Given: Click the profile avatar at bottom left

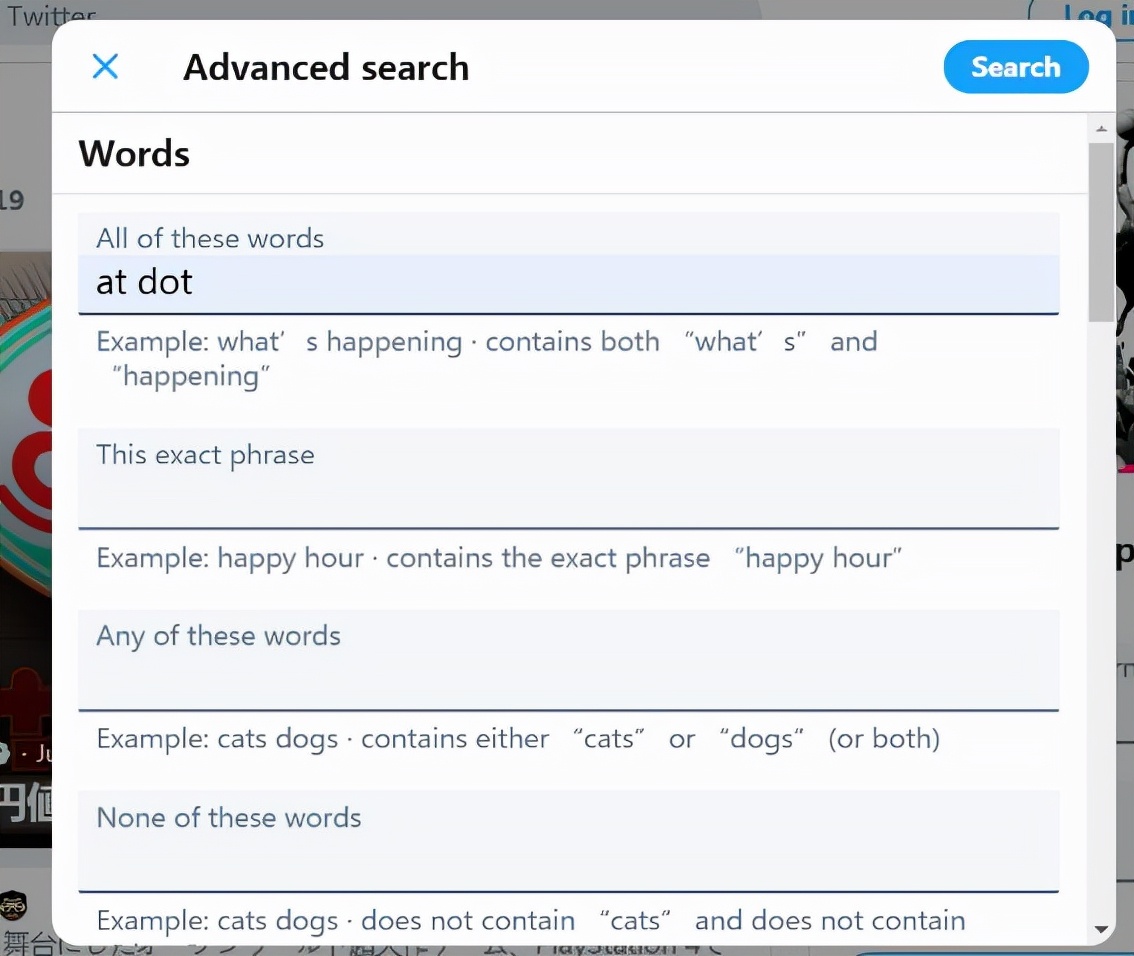Looking at the screenshot, I should tap(14, 906).
